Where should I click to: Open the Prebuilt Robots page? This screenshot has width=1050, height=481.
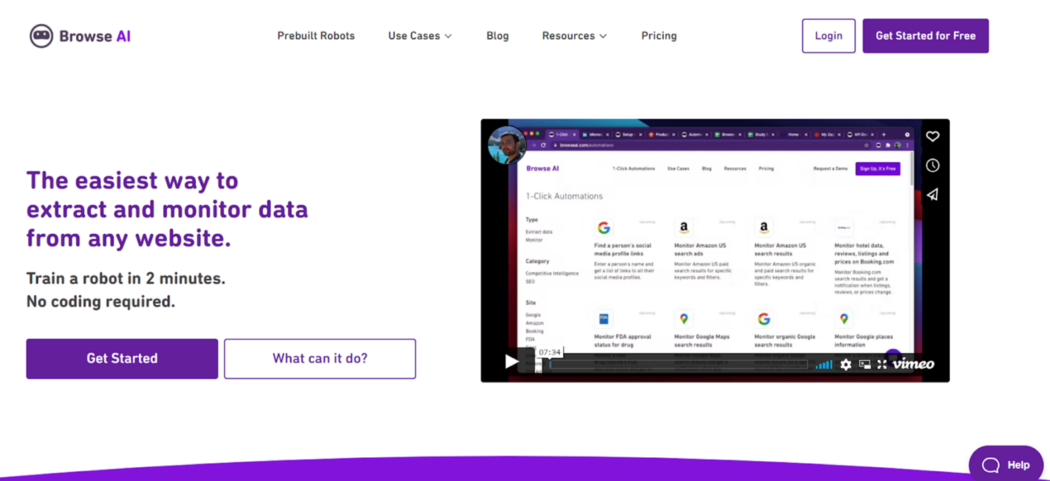tap(316, 36)
